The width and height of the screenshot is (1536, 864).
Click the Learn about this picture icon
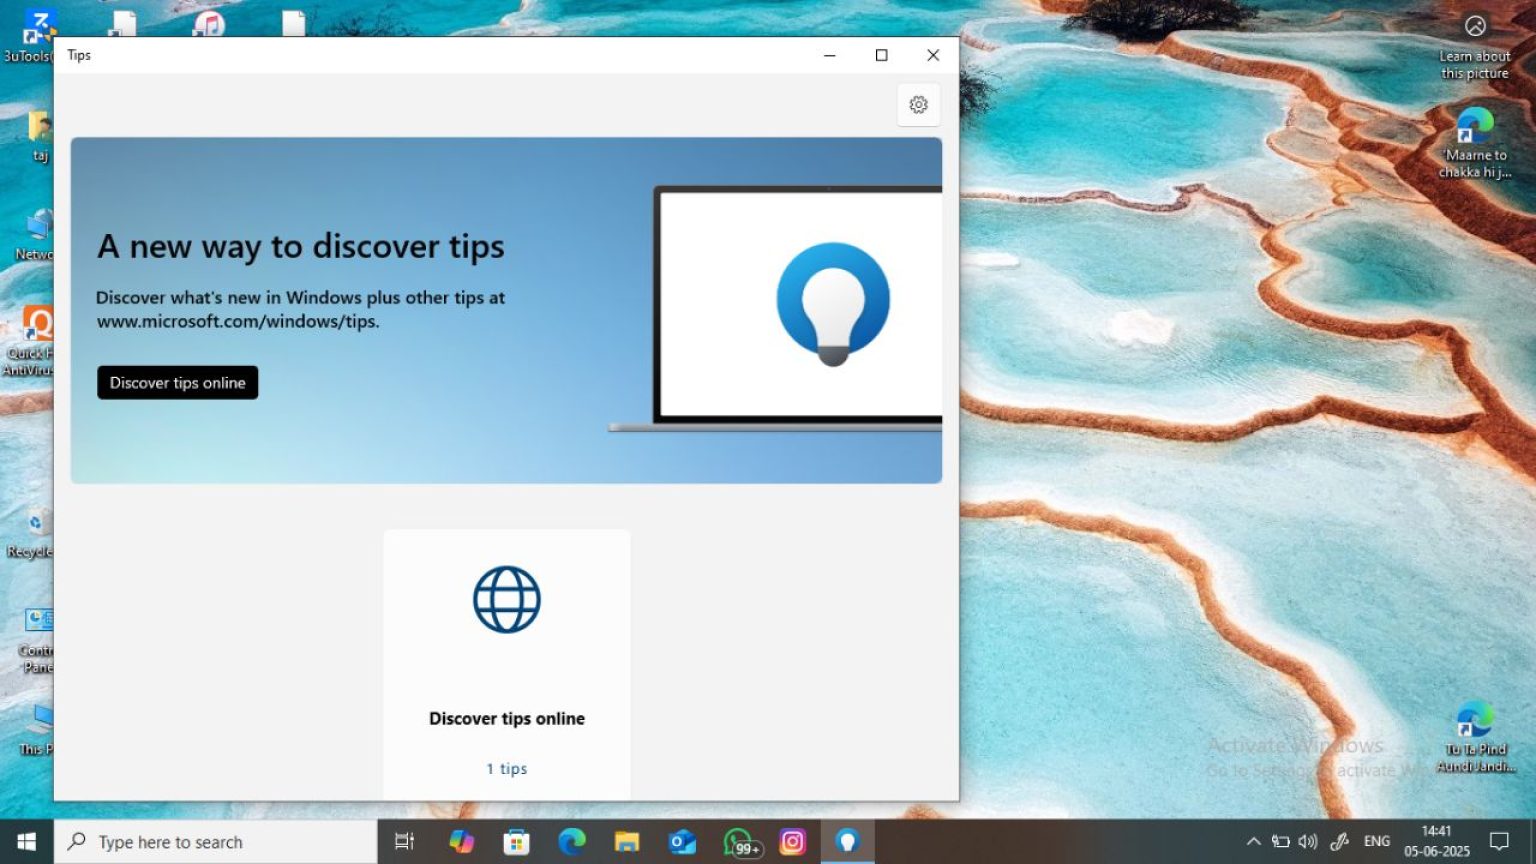tap(1475, 27)
